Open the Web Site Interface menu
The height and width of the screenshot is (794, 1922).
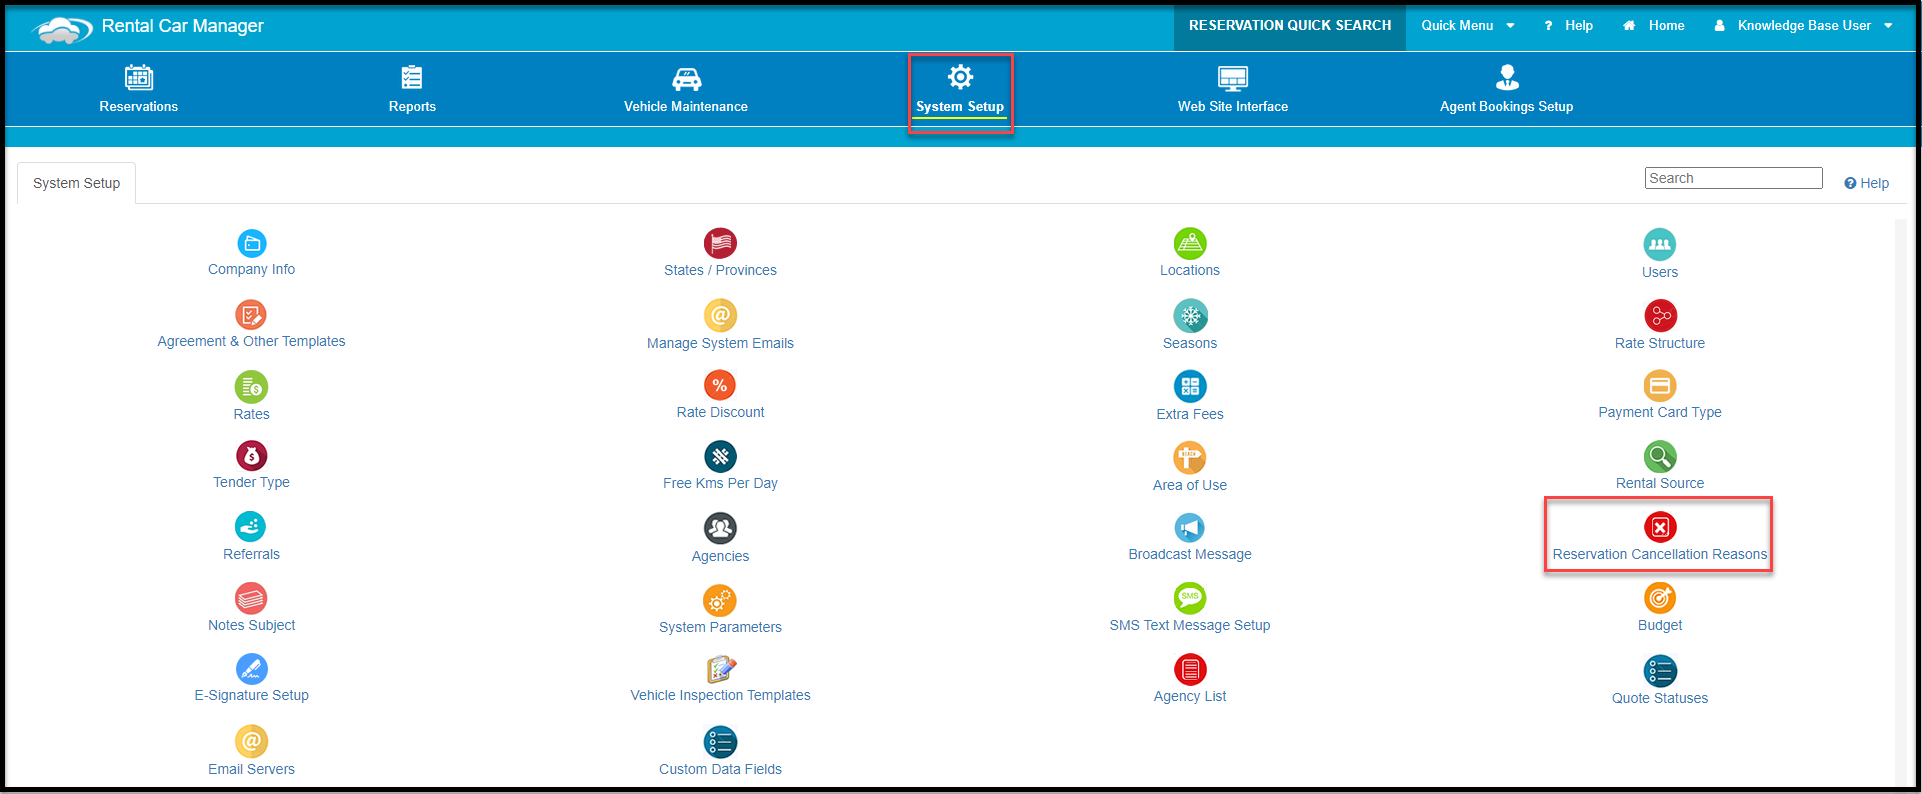pos(1233,89)
